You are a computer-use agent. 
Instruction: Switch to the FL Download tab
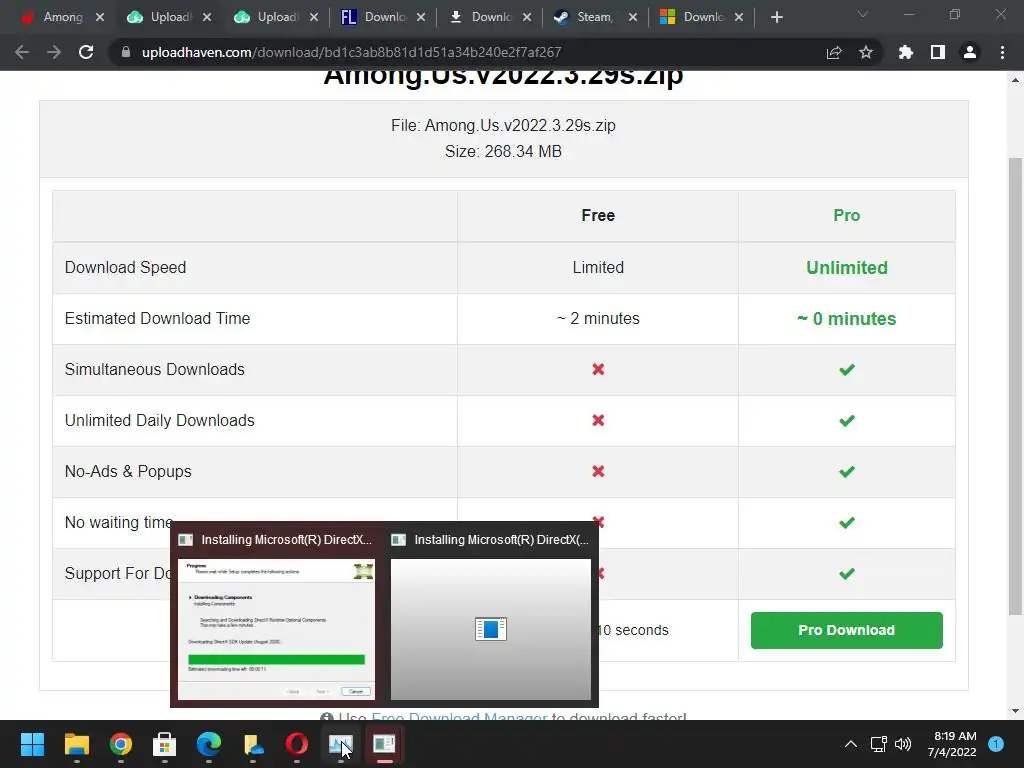click(x=374, y=17)
